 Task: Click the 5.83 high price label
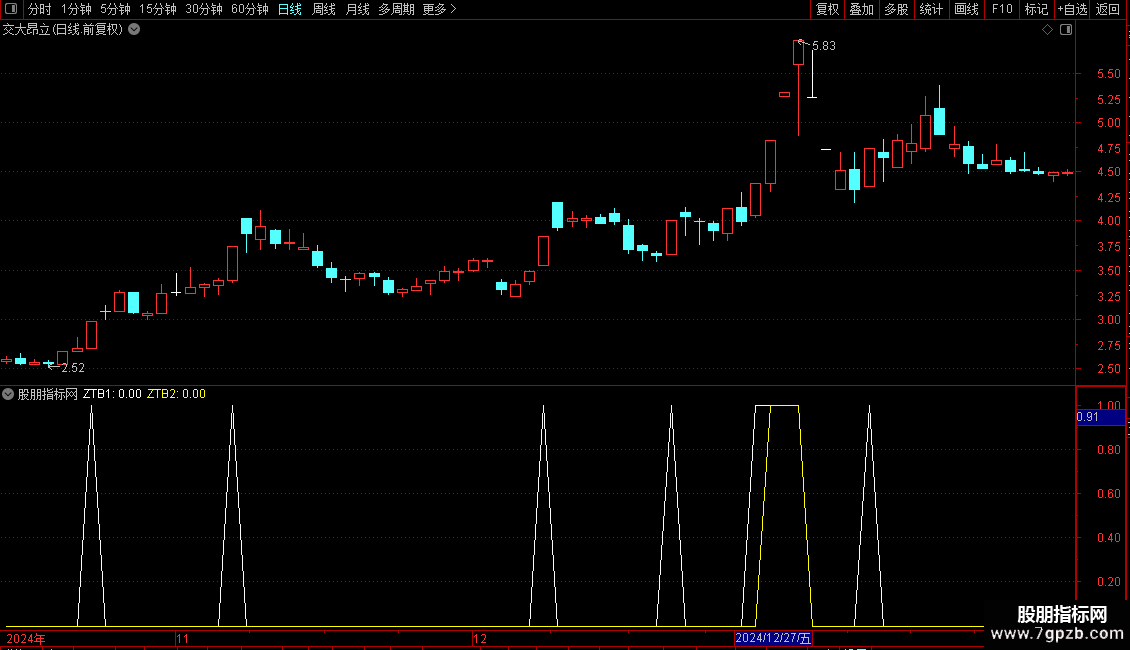point(824,45)
